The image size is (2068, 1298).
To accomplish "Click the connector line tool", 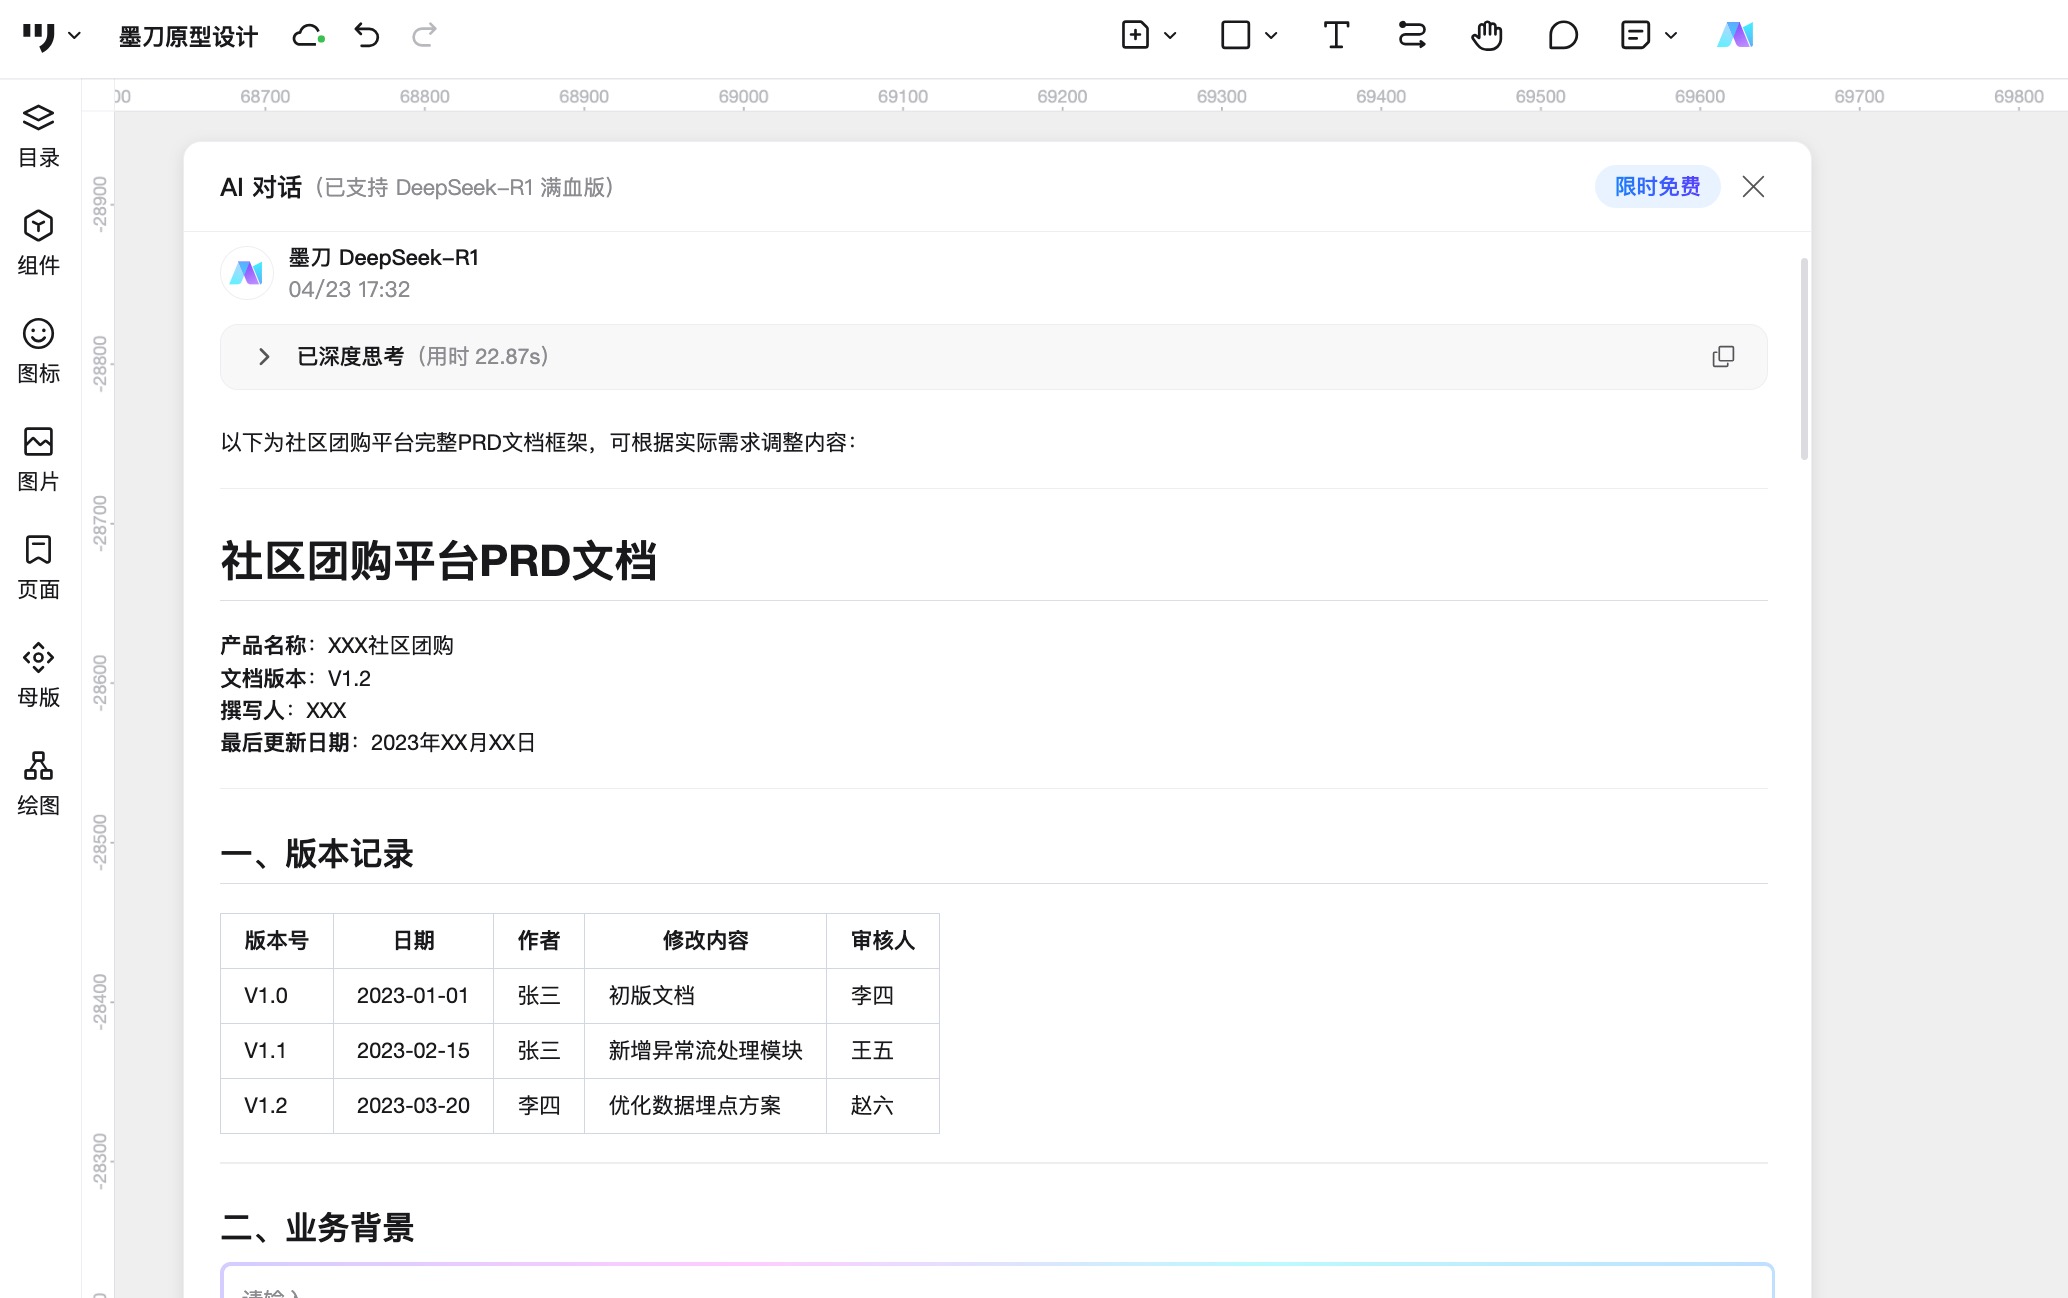I will click(x=1411, y=36).
